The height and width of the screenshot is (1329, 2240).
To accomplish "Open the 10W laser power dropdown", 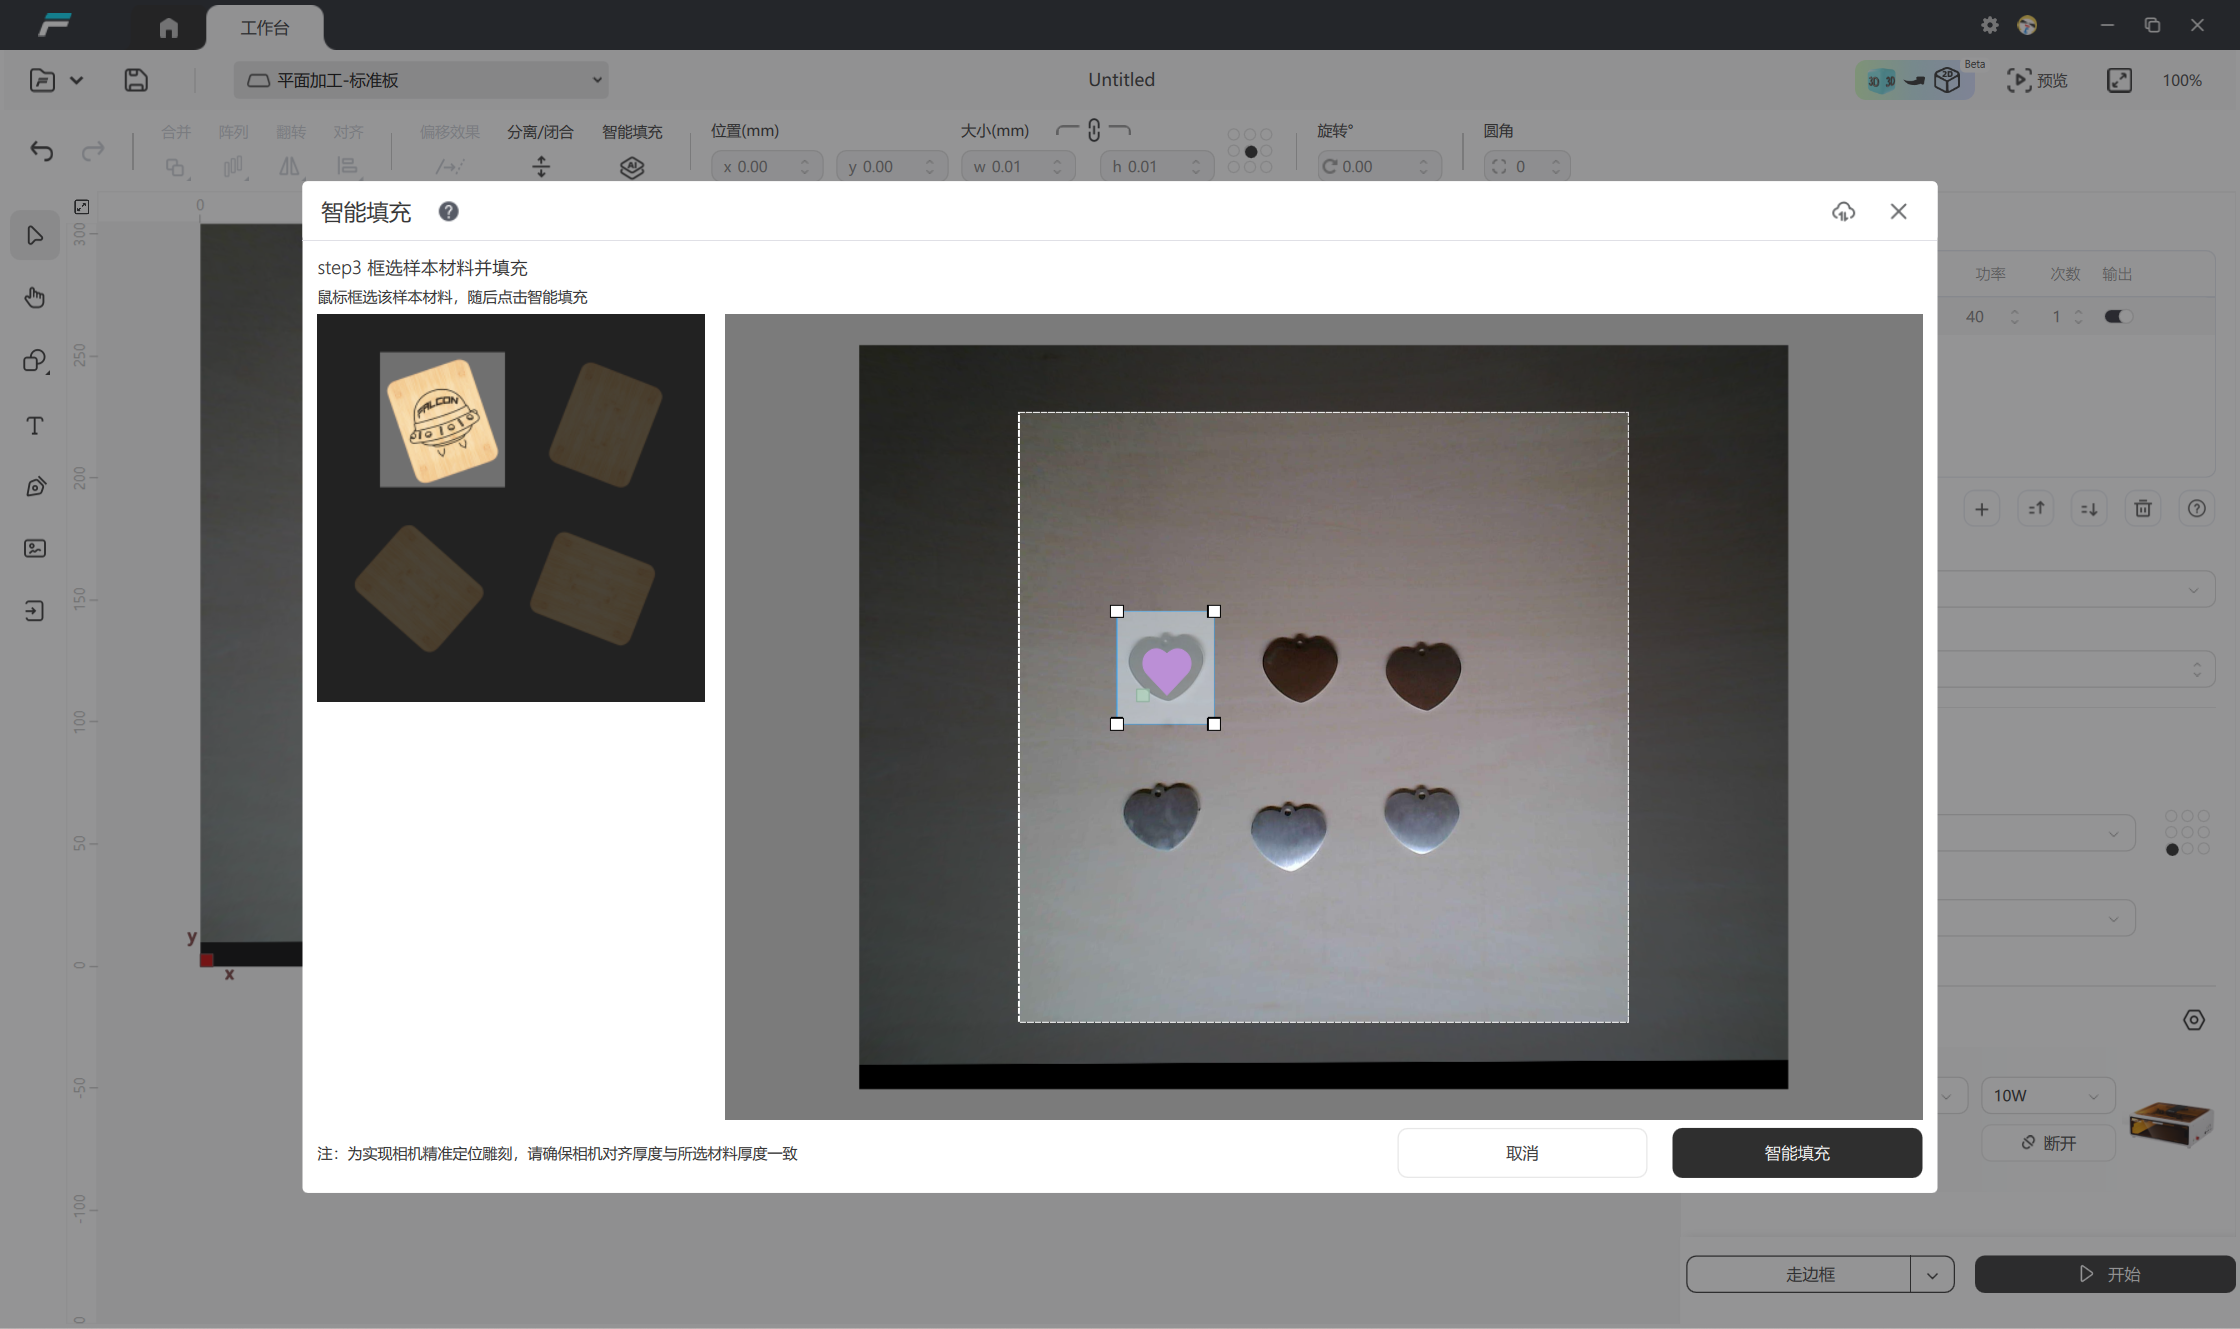I will (2047, 1095).
